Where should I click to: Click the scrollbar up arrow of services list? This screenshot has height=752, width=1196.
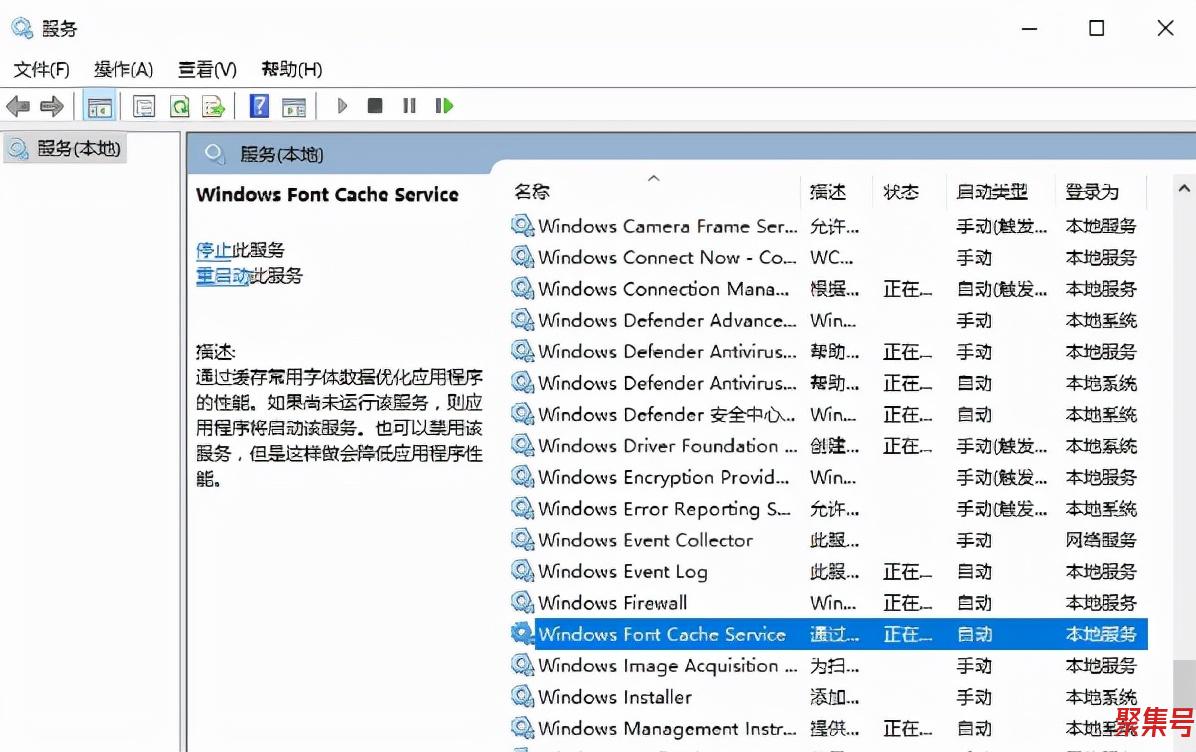(x=1184, y=188)
